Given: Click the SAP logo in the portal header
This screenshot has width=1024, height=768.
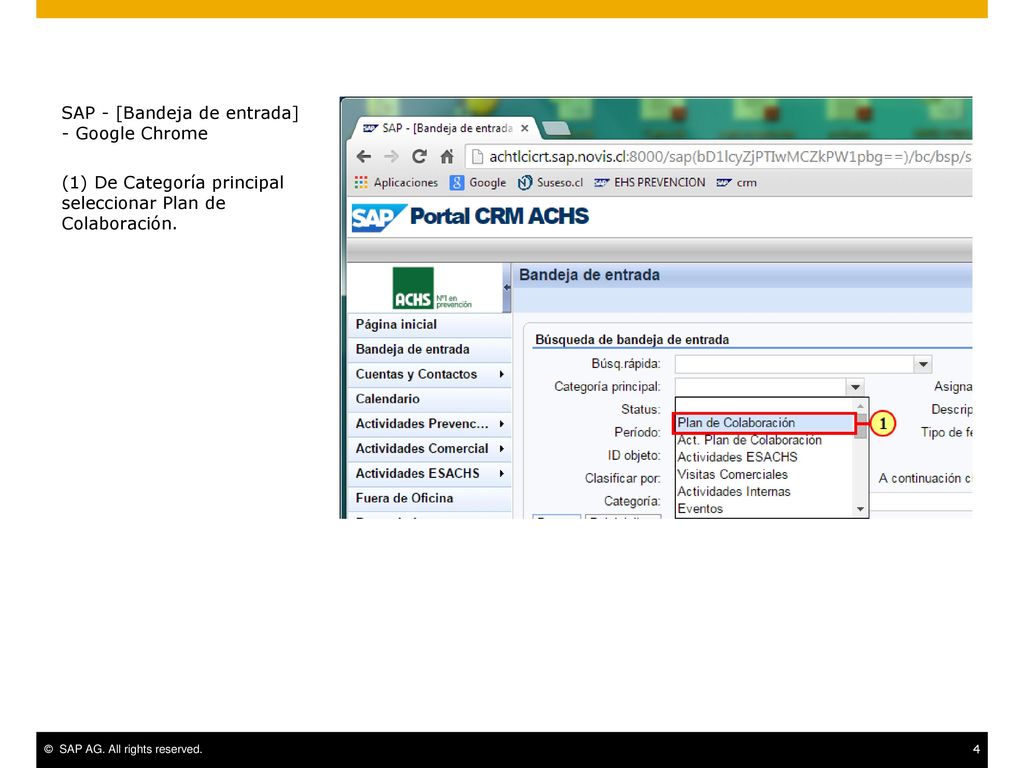Looking at the screenshot, I should point(379,217).
